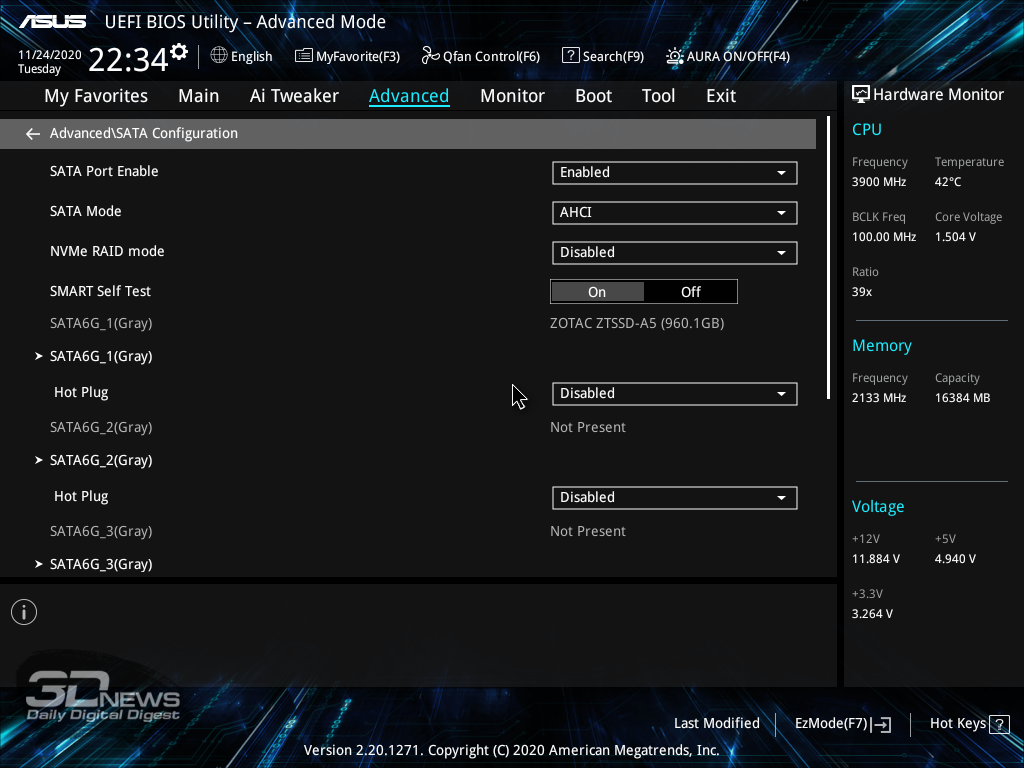Toggle AURA ON/OFF(F4)
Screen dimensions: 1024x768
pyautogui.click(x=728, y=56)
